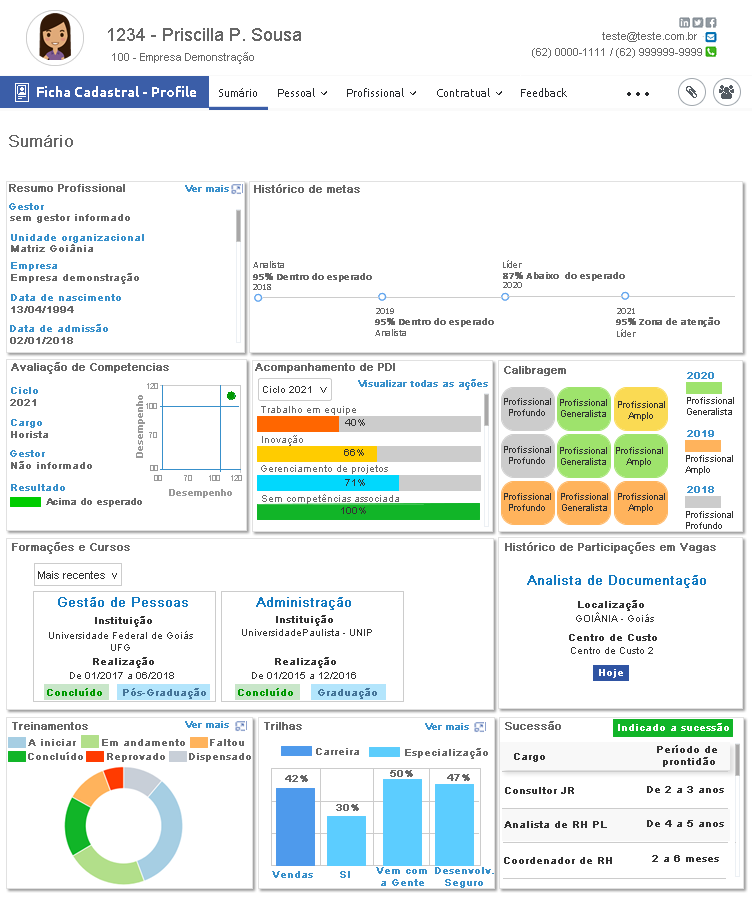Click the group of people icon
Viewport: 752px width, 906px height.
pos(727,93)
